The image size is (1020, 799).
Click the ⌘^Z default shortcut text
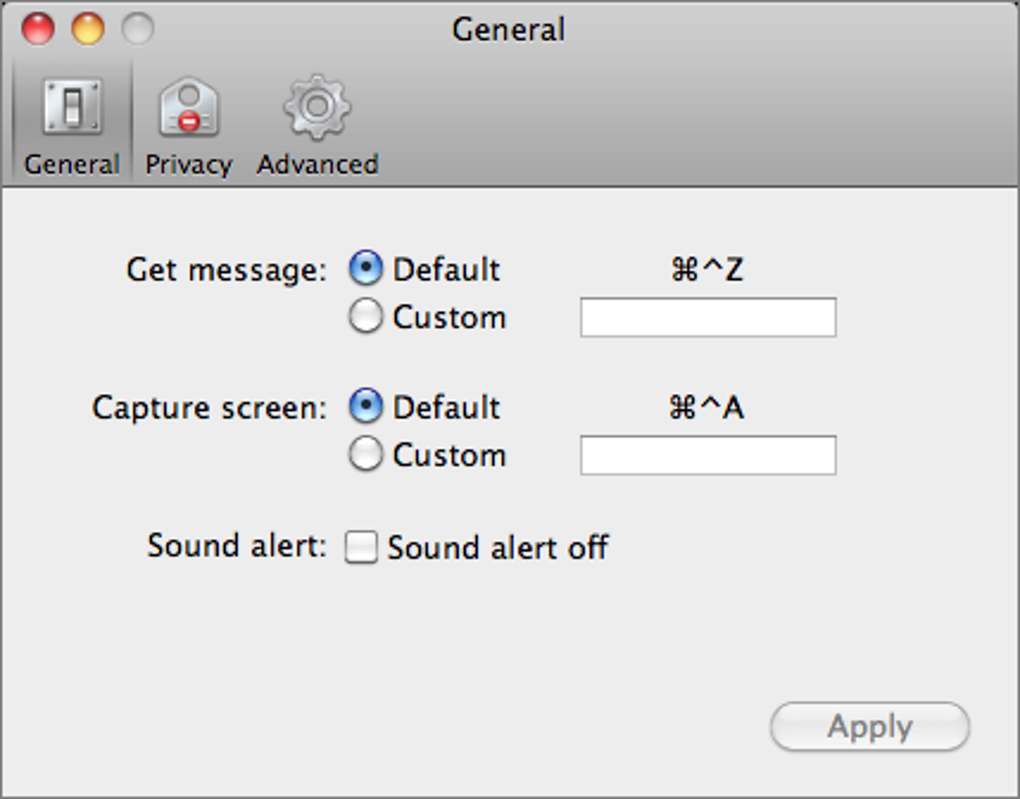pyautogui.click(x=707, y=269)
